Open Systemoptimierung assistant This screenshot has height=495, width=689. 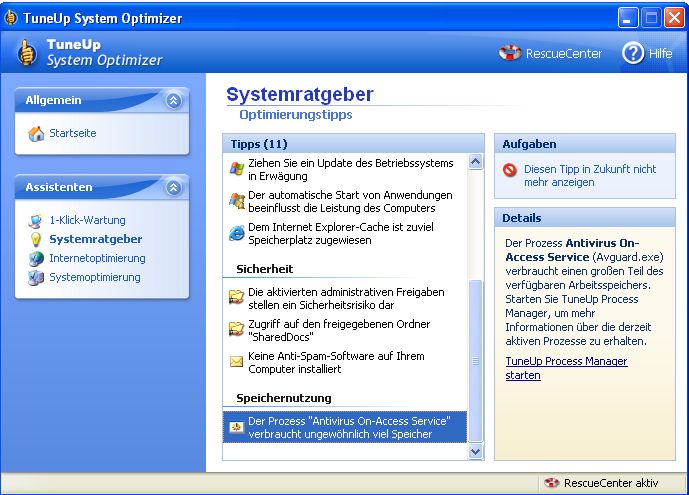[94, 278]
